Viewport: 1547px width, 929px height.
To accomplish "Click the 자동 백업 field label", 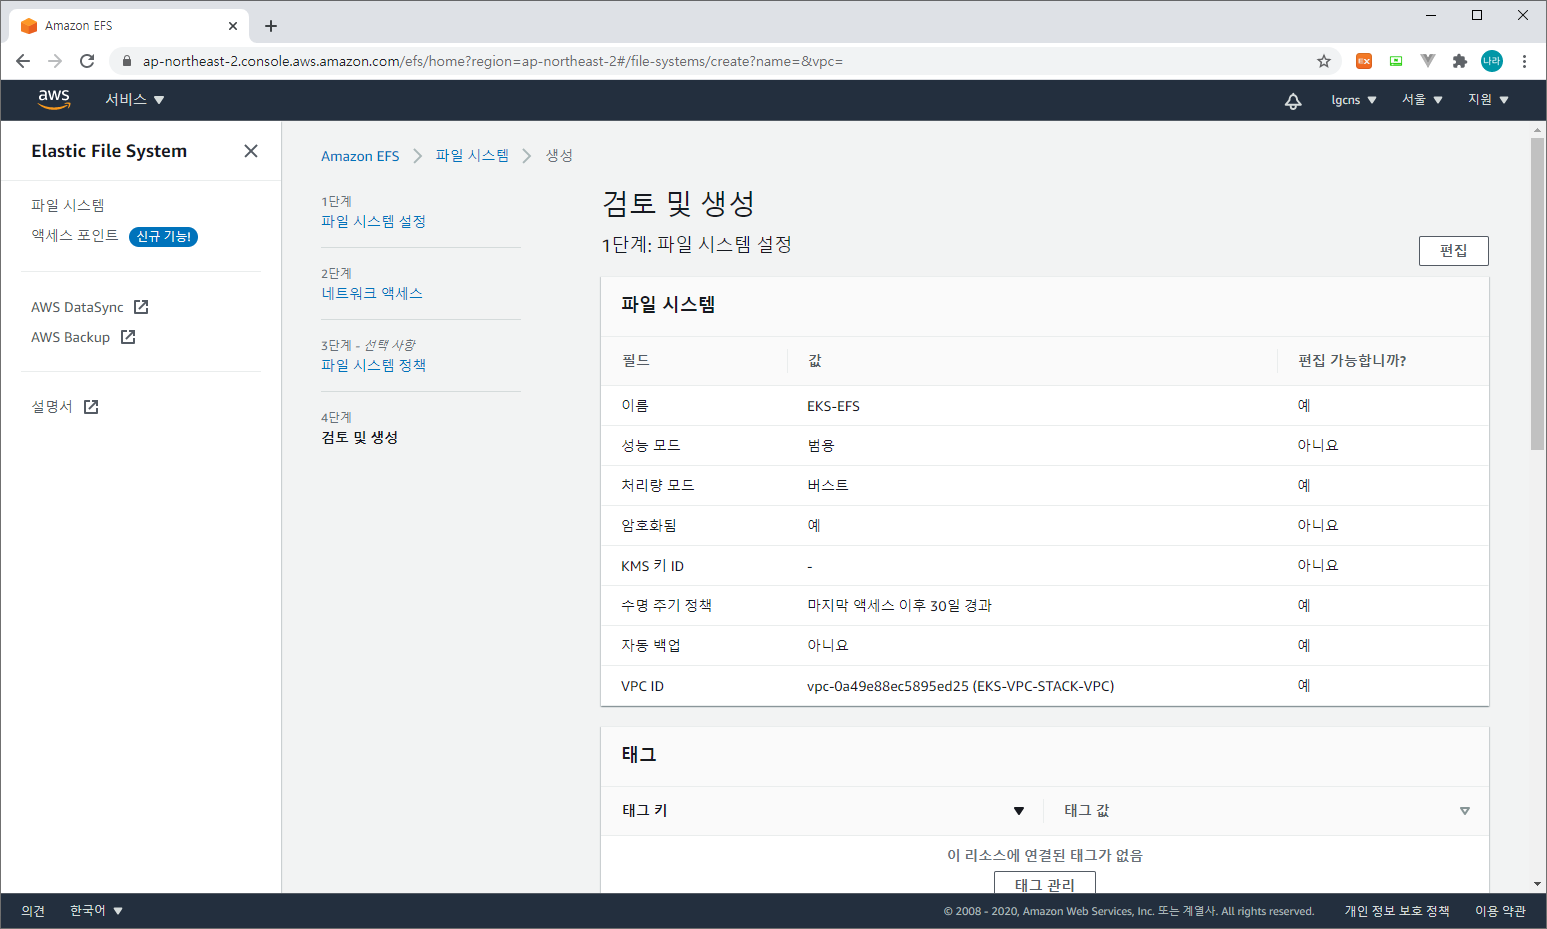I will 650,646.
